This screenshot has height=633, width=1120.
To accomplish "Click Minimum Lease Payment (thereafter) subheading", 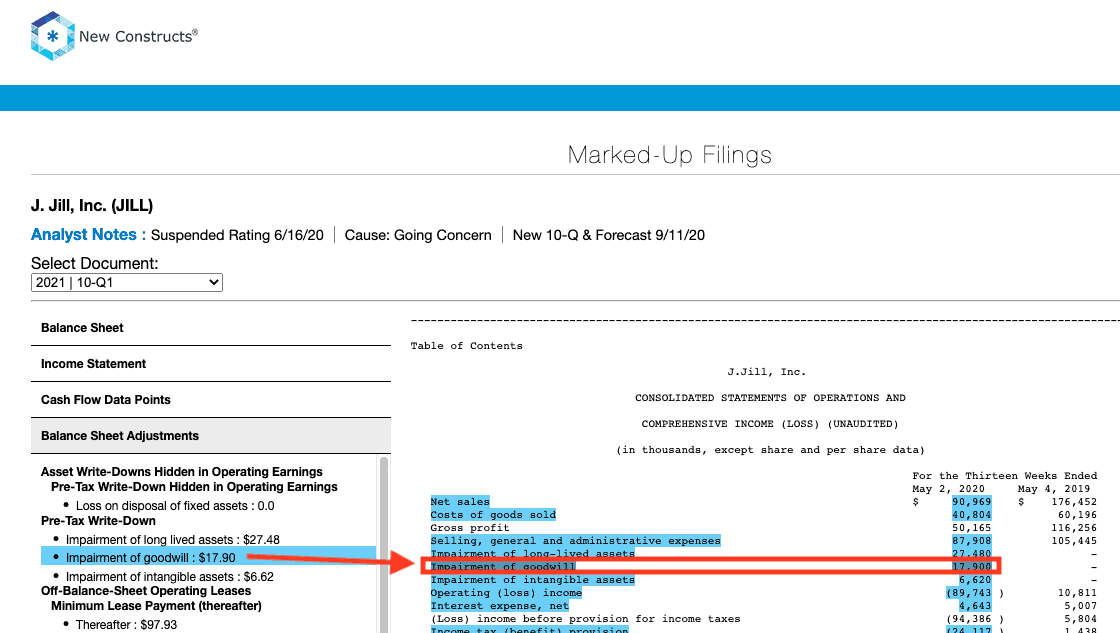I will tap(156, 606).
